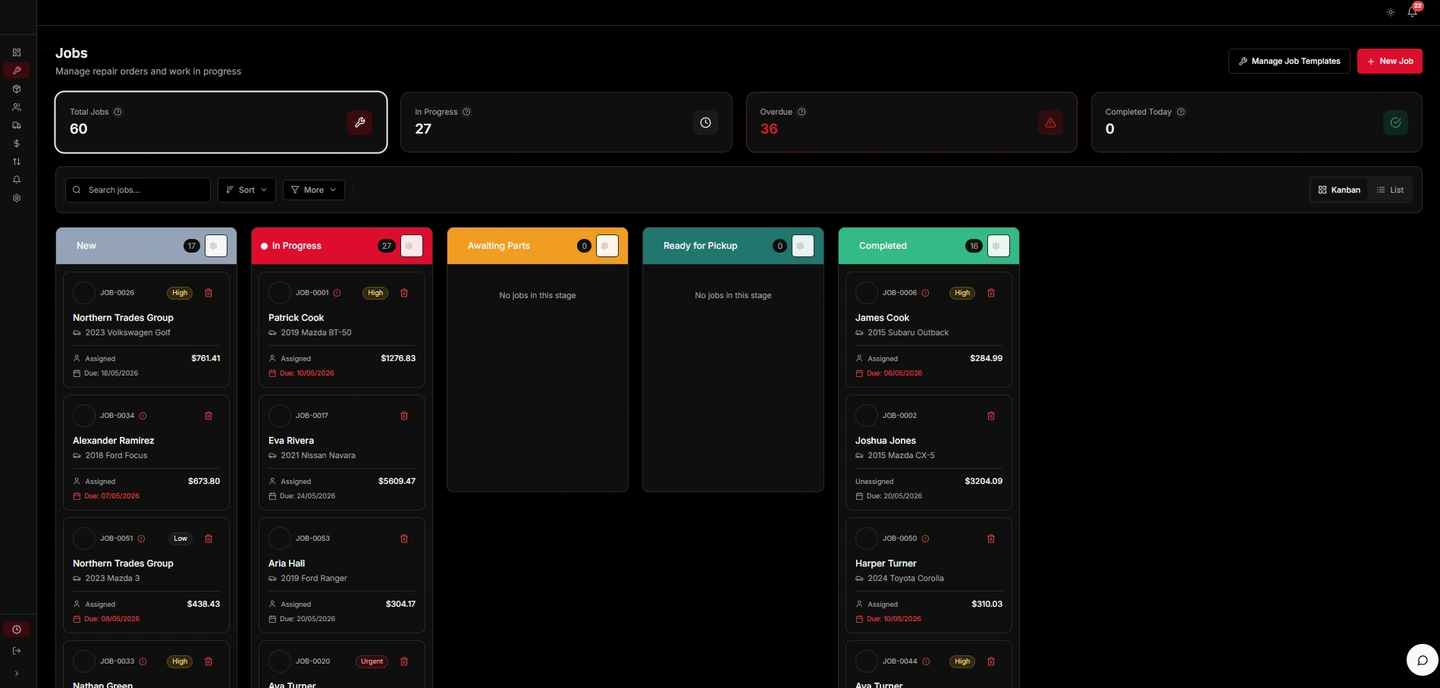The image size is (1440, 688).
Task: Open Harper Turner job card
Action: [929, 575]
